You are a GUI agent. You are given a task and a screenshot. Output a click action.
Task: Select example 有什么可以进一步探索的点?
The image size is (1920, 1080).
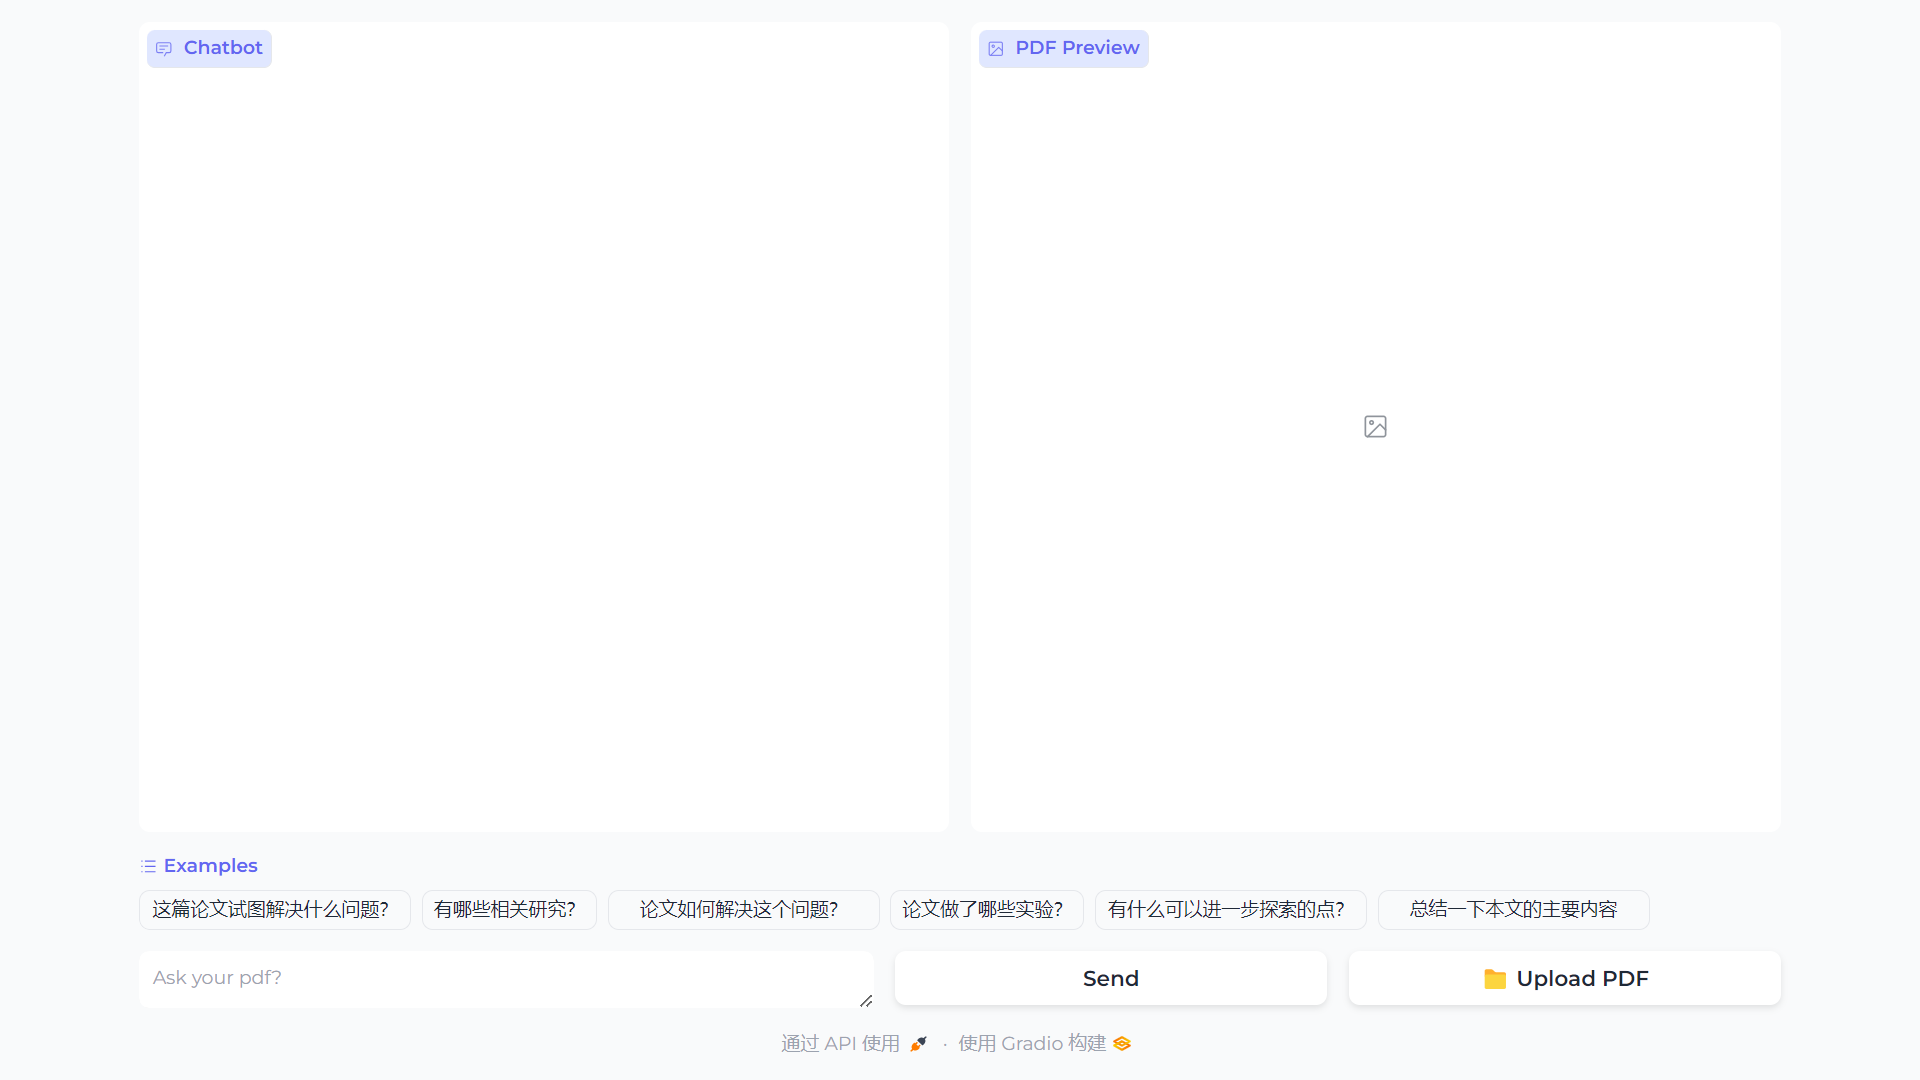[x=1231, y=910]
